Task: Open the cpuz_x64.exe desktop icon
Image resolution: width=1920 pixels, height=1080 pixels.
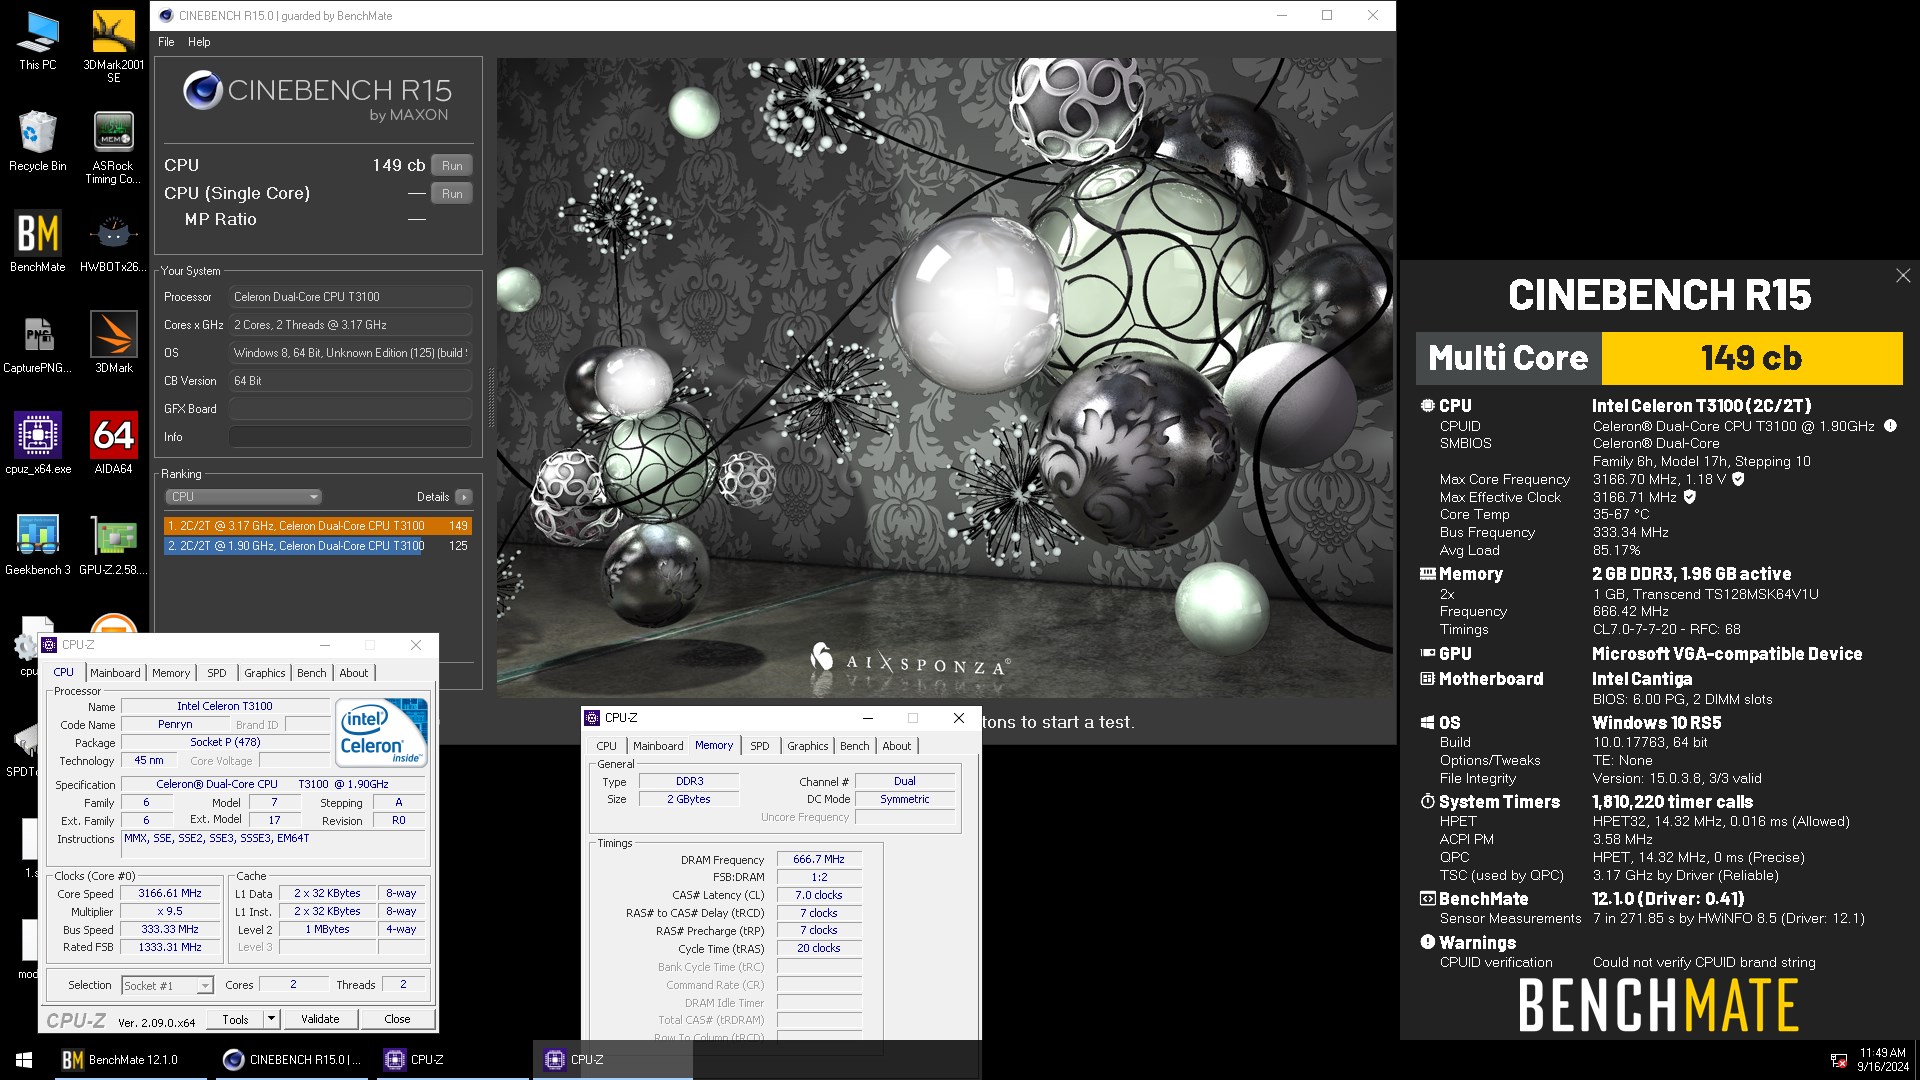Action: pos(38,443)
